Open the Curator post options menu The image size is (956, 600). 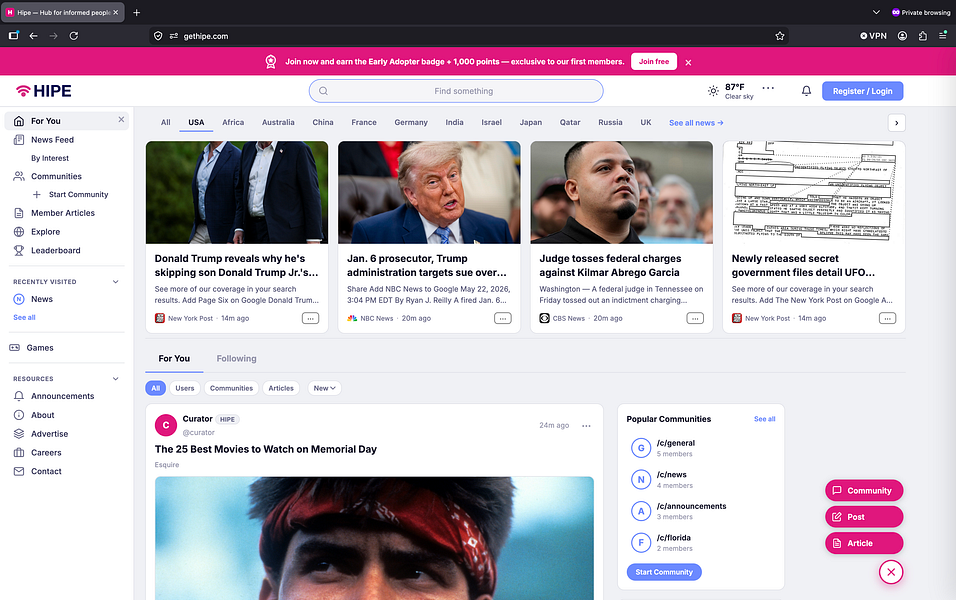click(x=586, y=426)
